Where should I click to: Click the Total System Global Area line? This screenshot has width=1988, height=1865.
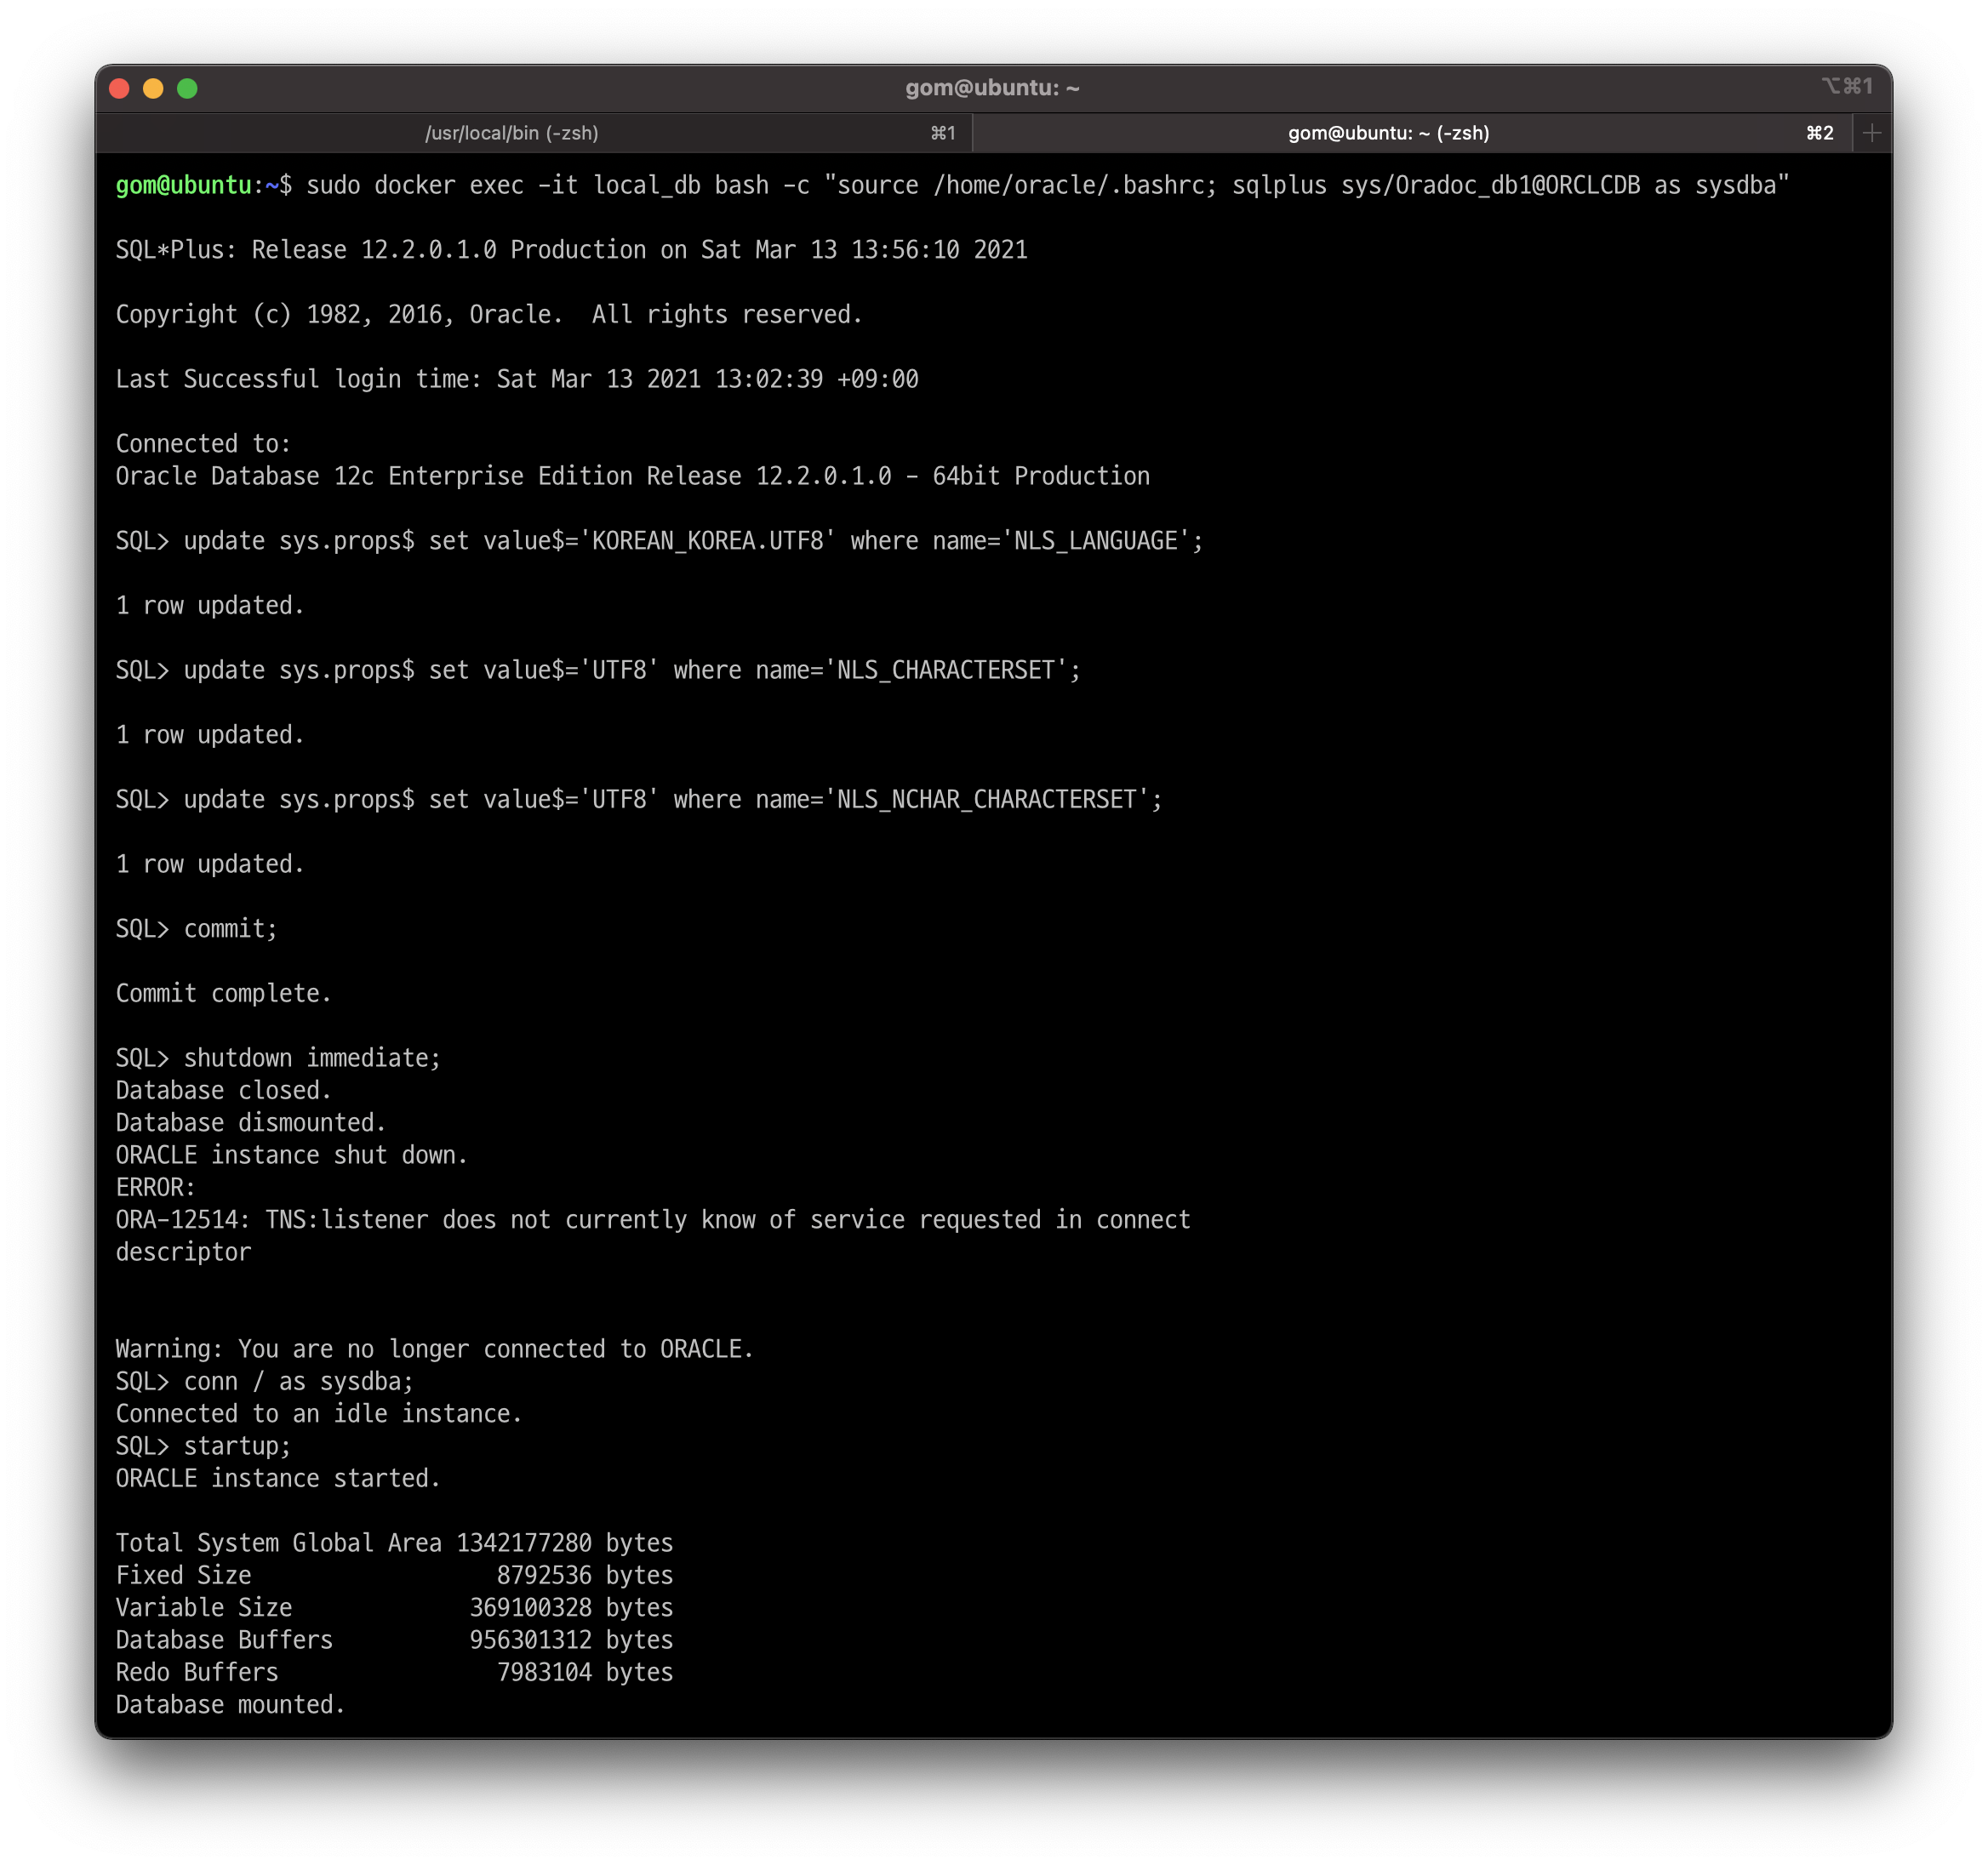[x=394, y=1543]
